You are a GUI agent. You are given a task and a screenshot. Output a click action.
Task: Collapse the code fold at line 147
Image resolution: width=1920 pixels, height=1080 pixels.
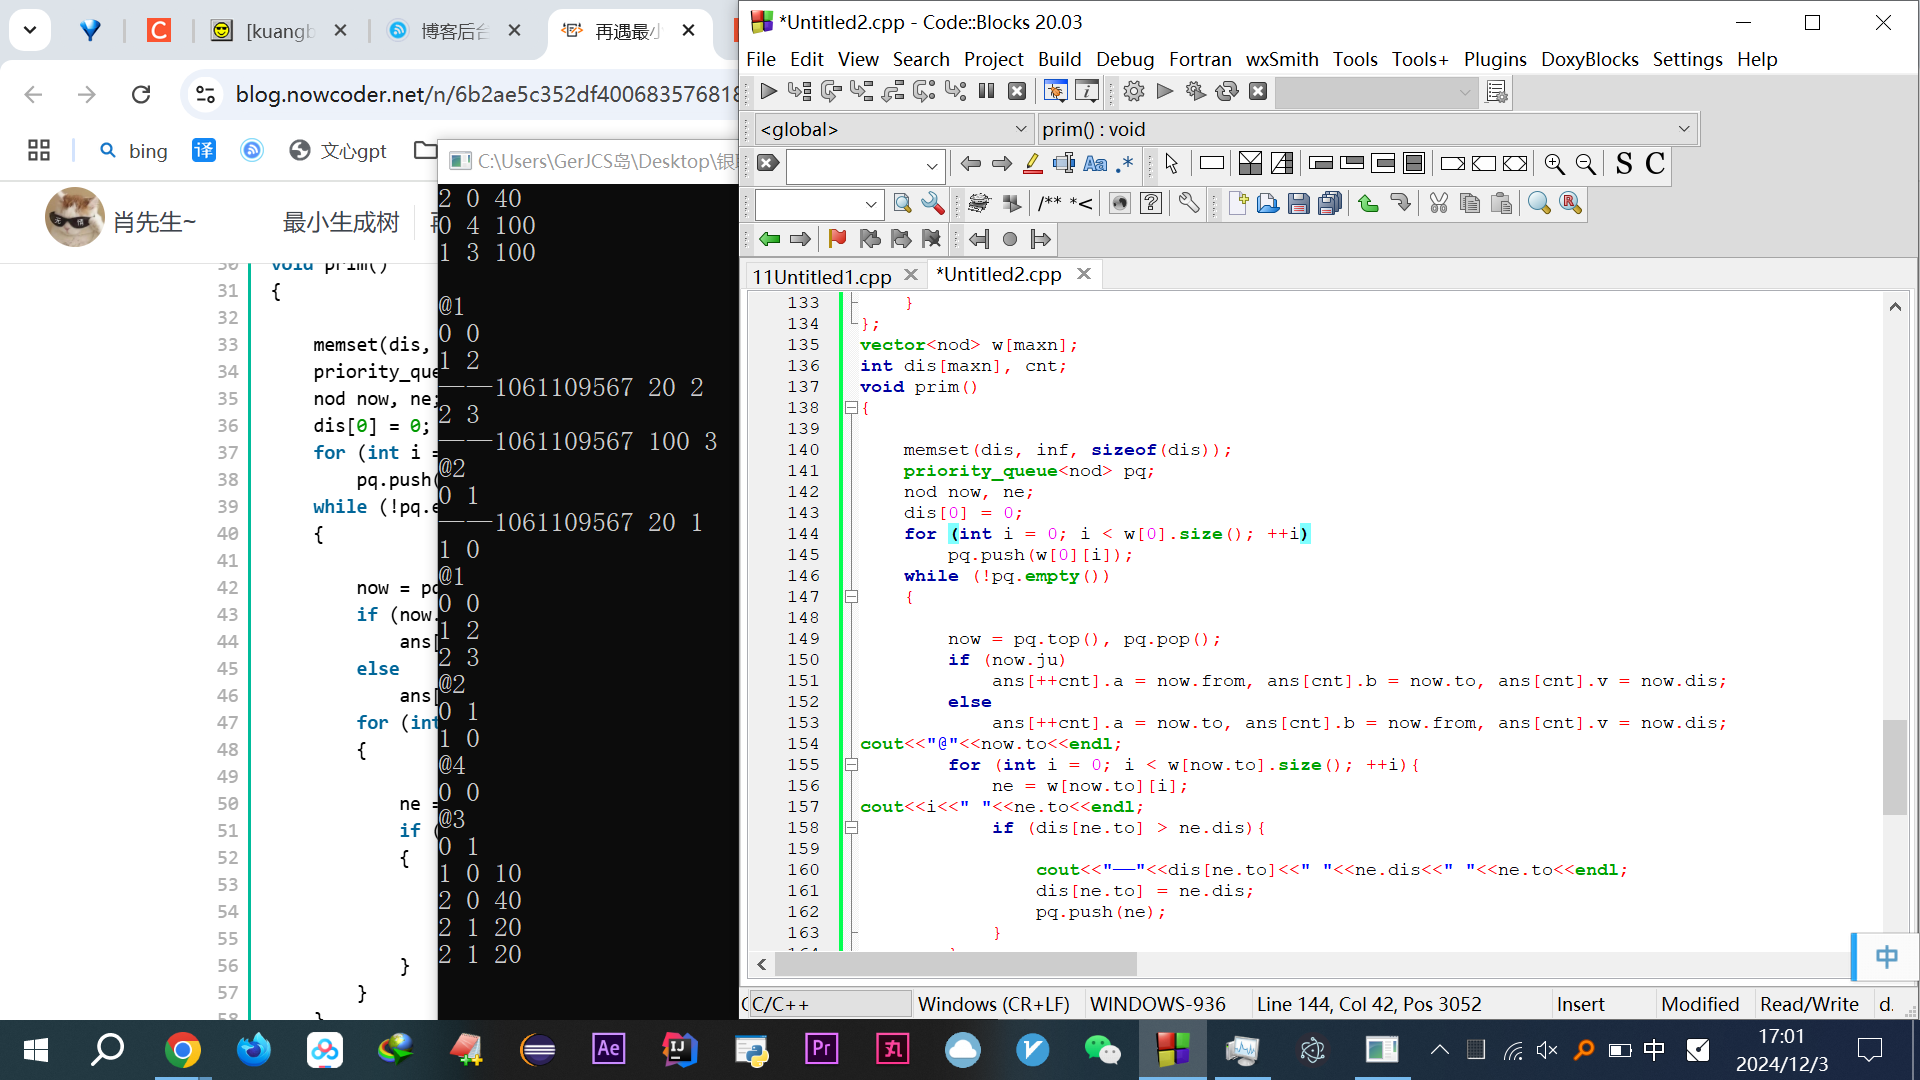tap(852, 597)
